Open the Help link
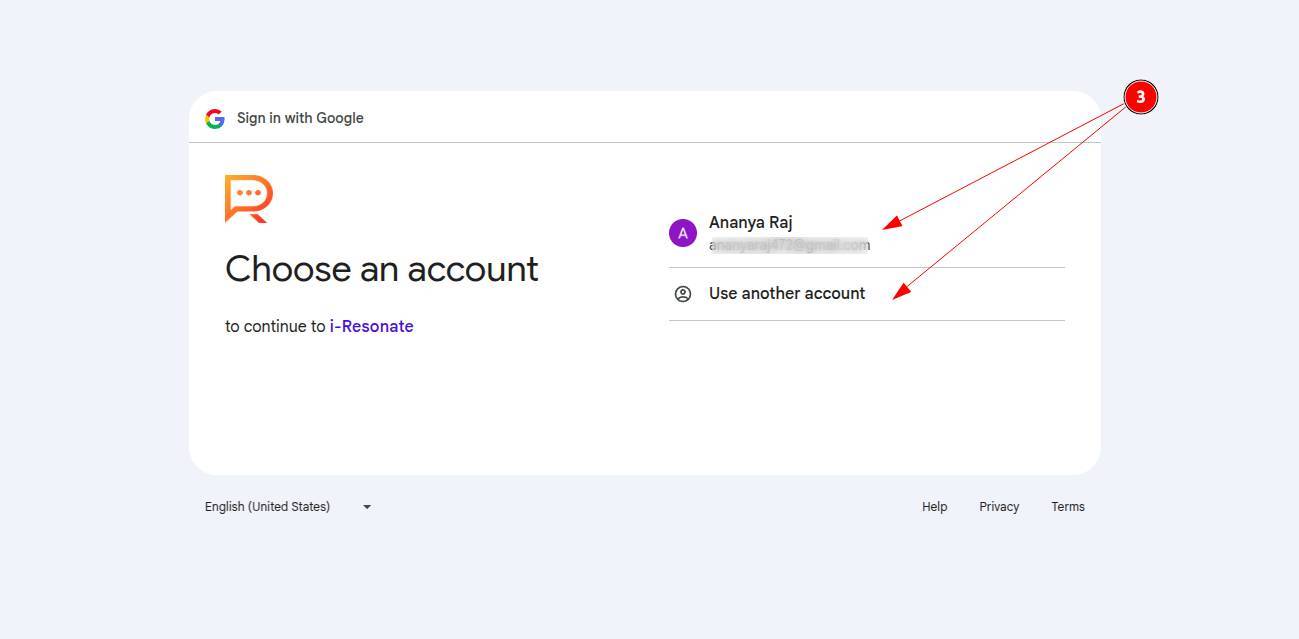1299x639 pixels. (934, 507)
